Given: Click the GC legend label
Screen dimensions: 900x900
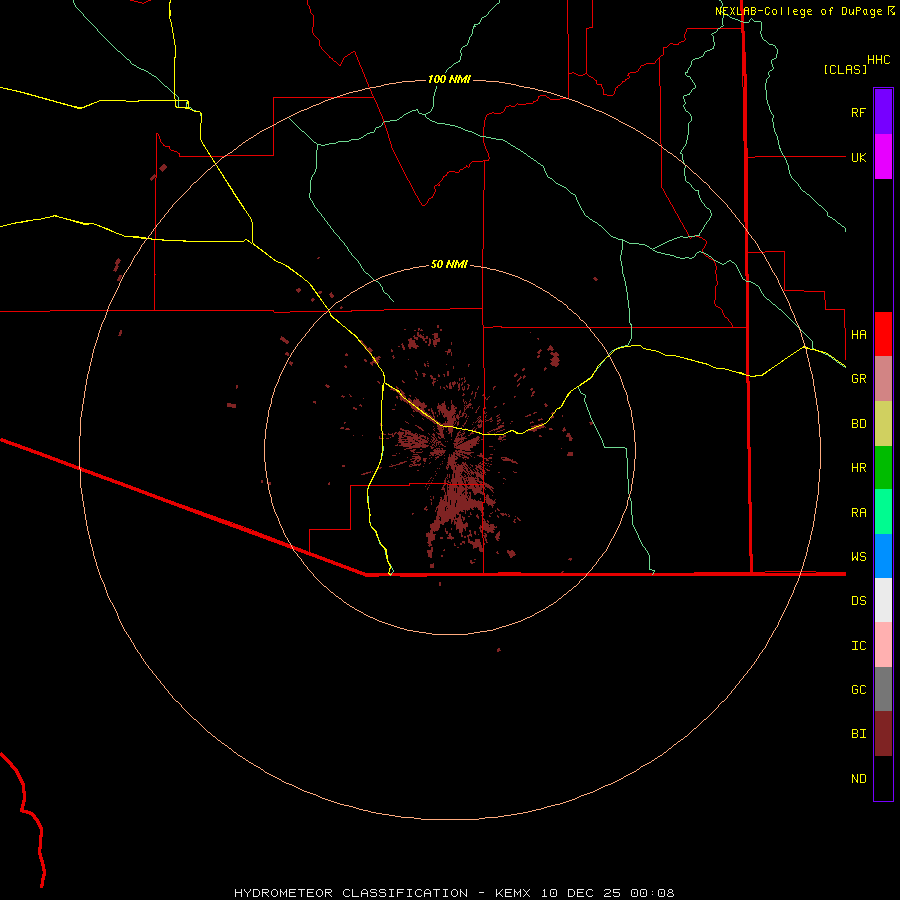Looking at the screenshot, I should click(858, 690).
